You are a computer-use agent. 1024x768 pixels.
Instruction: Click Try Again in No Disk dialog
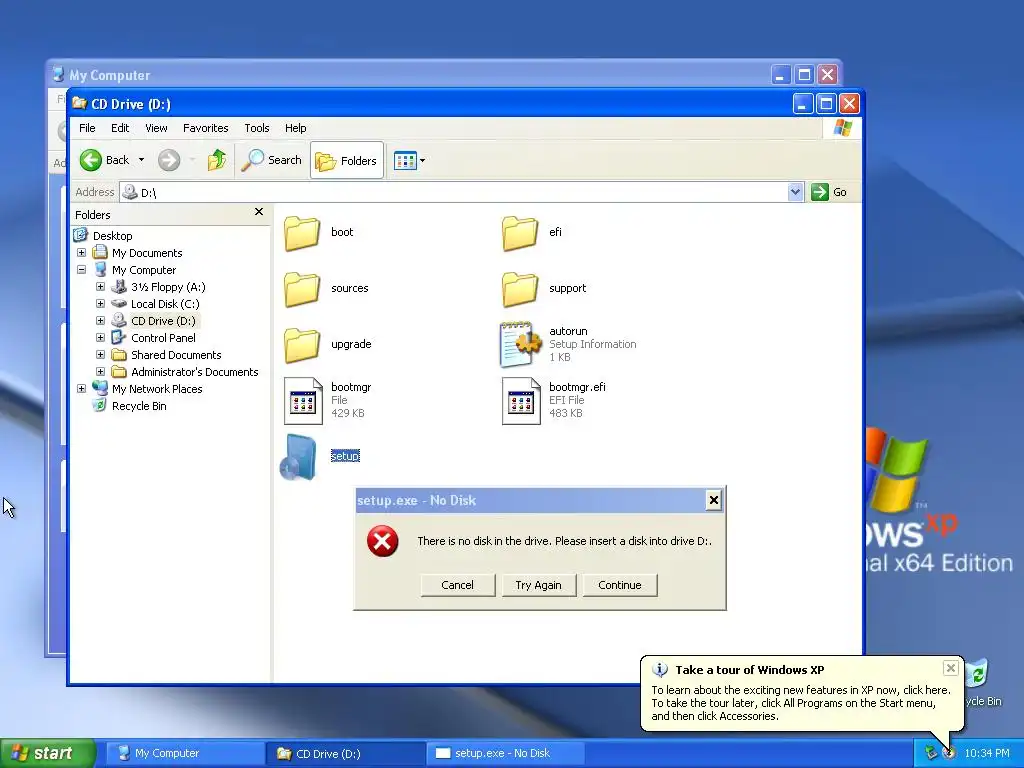(x=538, y=585)
